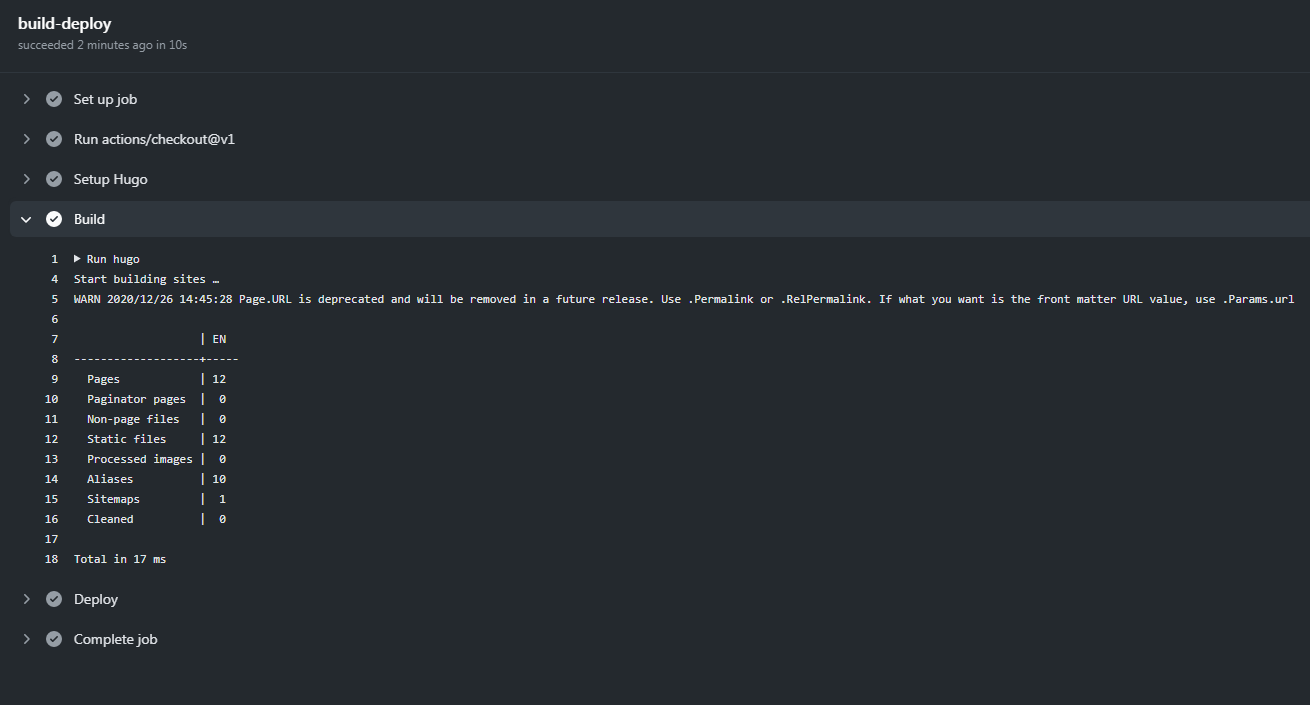The image size is (1310, 705).
Task: Click the "build-deploy" job title
Action: [64, 23]
